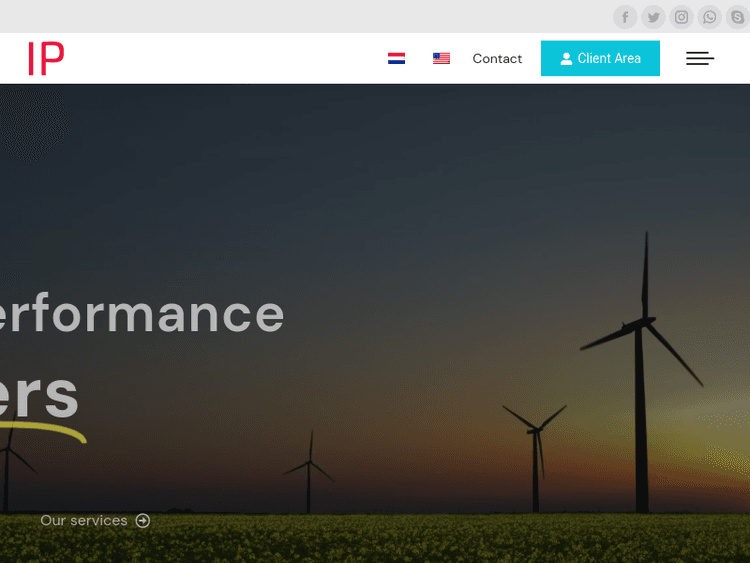Click the large wind turbine in the photo
Viewport: 750px width, 563px height.
coord(645,330)
